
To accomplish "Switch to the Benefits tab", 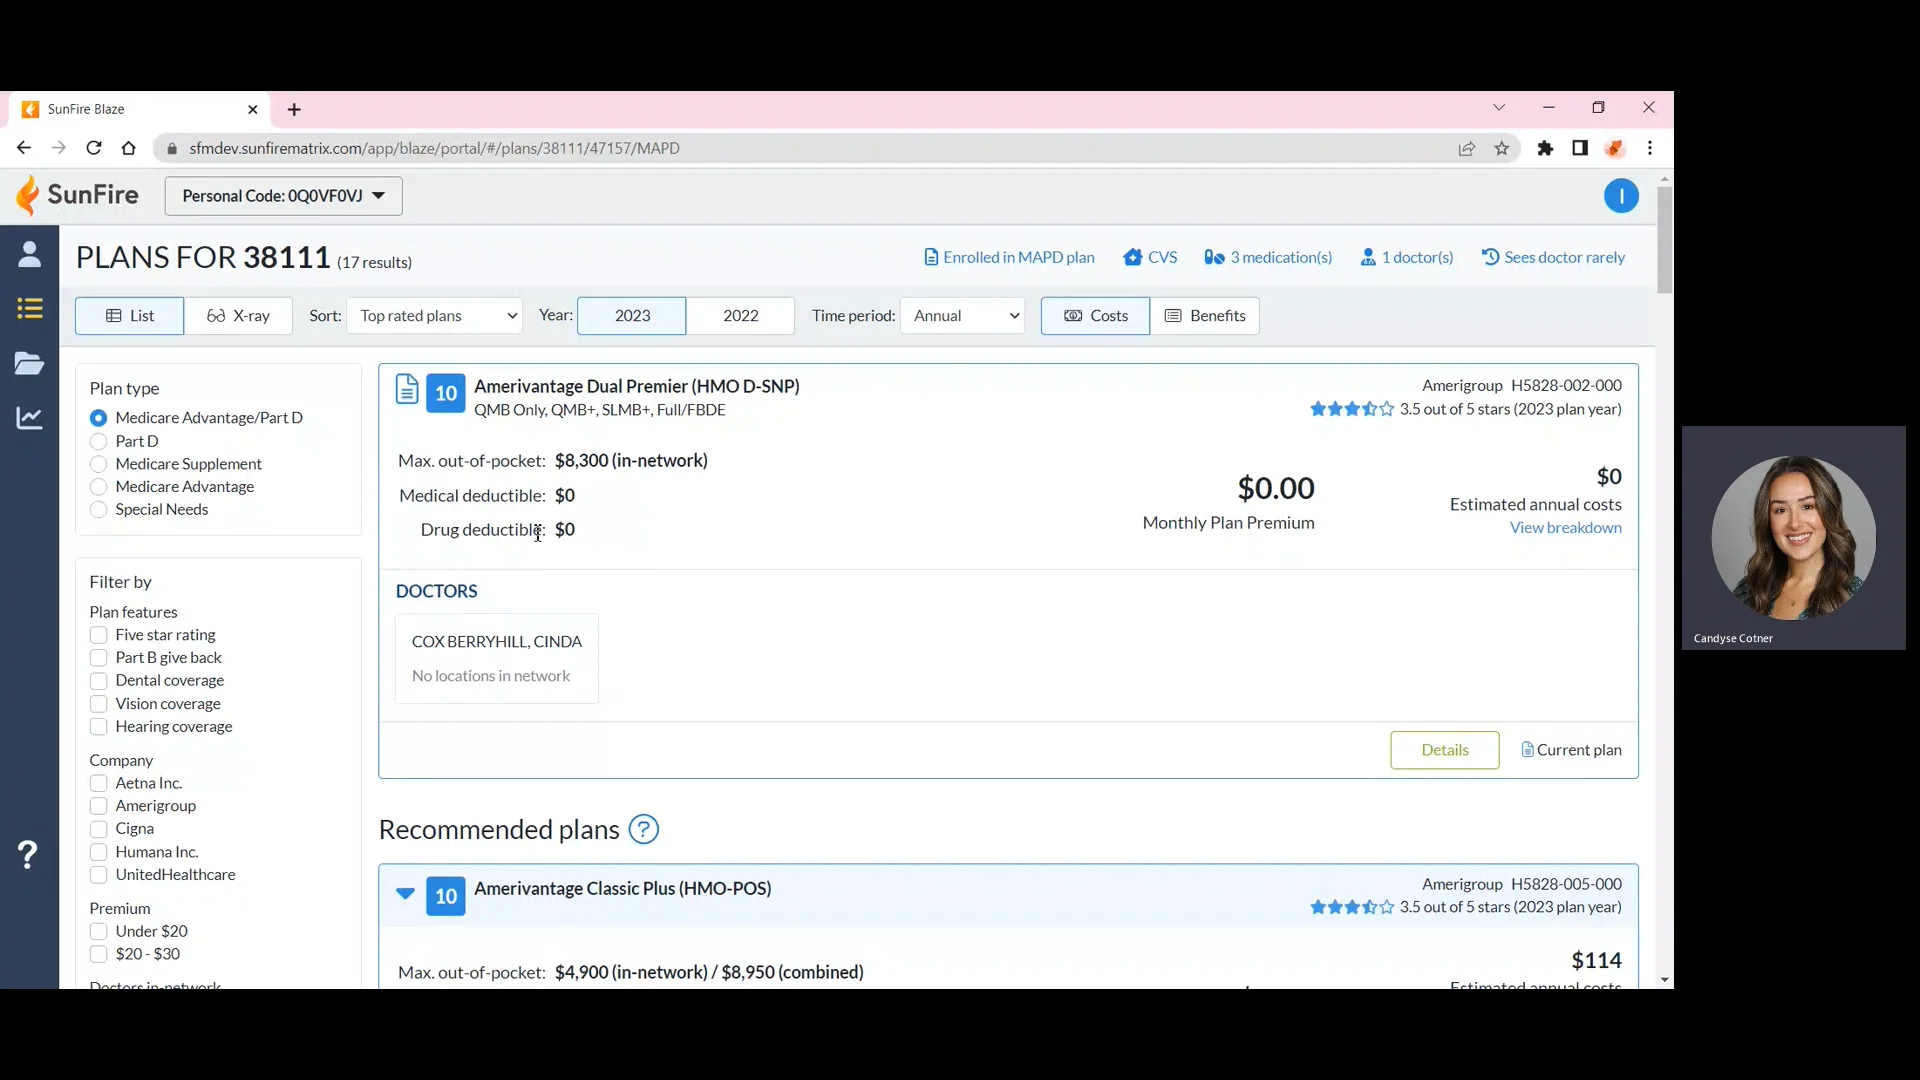I will click(1204, 316).
